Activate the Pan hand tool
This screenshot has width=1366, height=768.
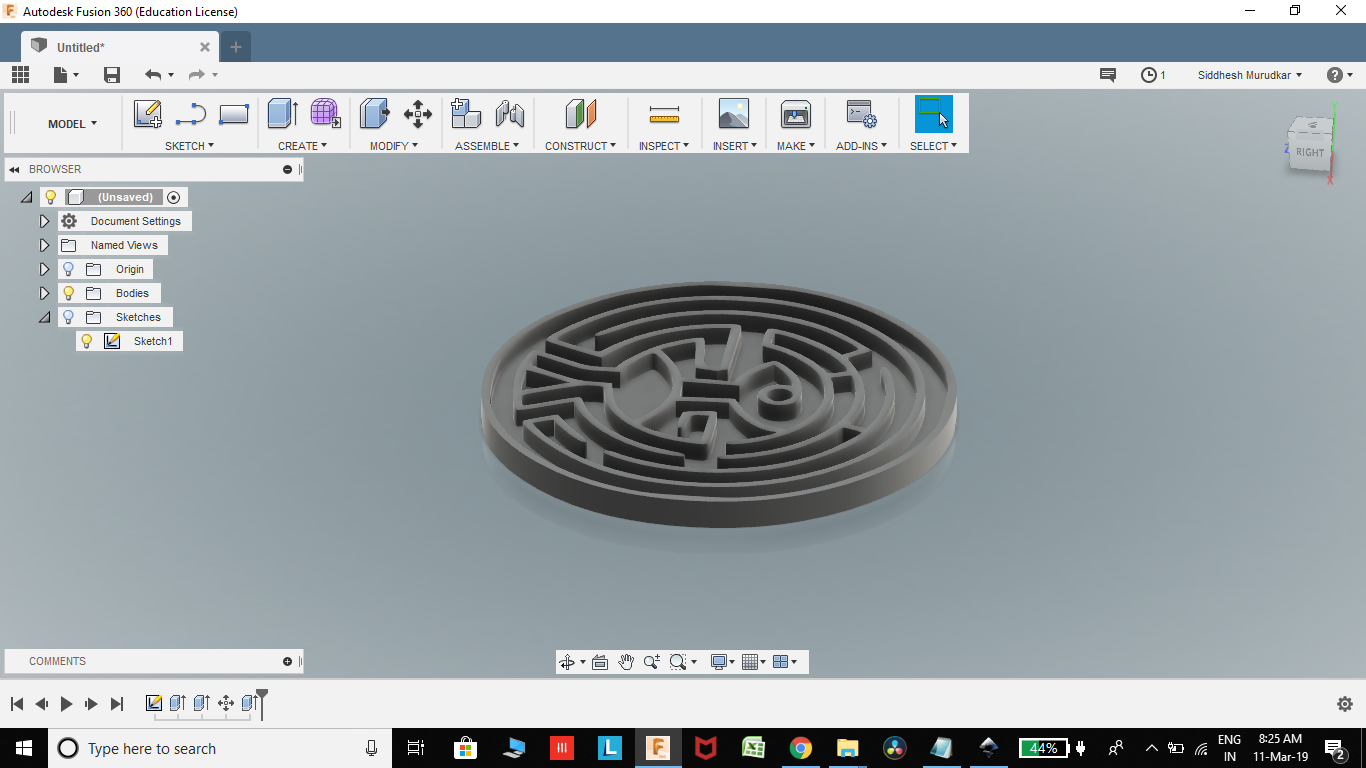coord(626,662)
